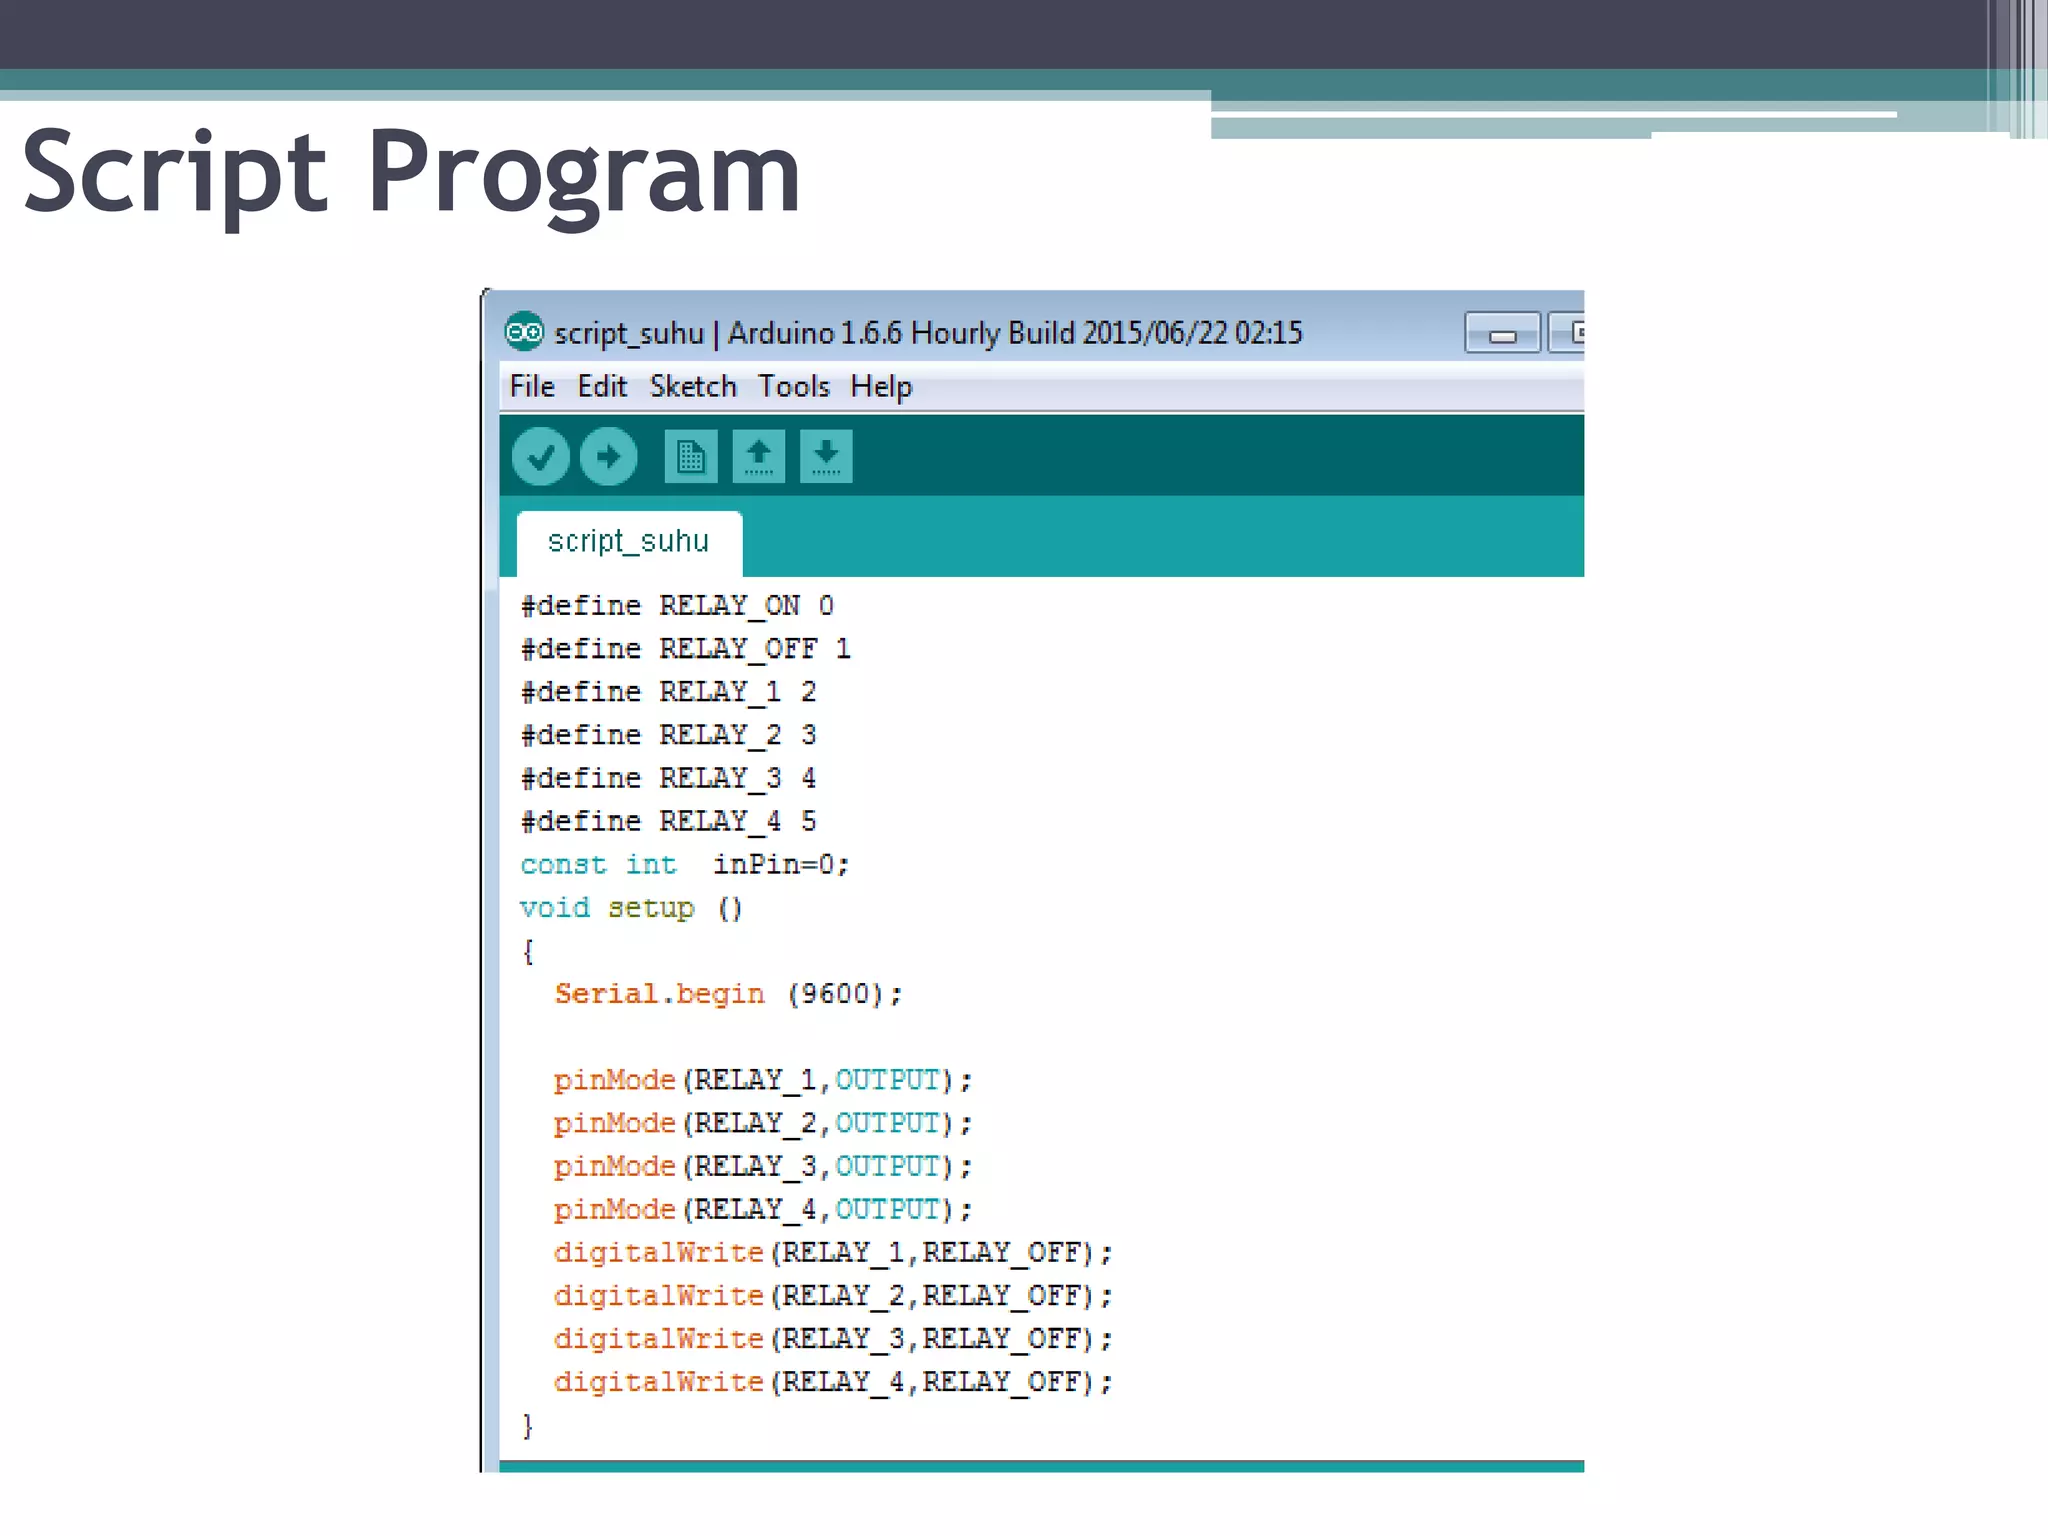
Task: Click digitalWrite(RELAY_4,RELAY_OFF) line
Action: point(832,1382)
